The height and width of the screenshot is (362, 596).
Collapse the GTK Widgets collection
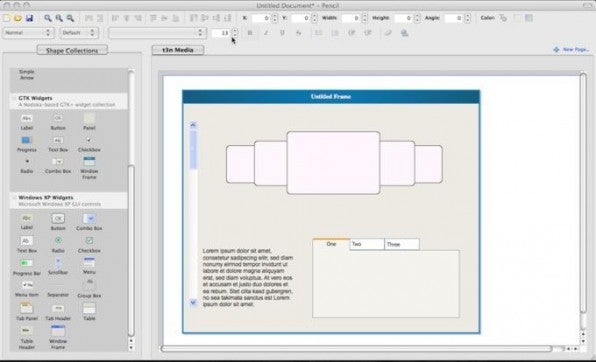tap(14, 98)
